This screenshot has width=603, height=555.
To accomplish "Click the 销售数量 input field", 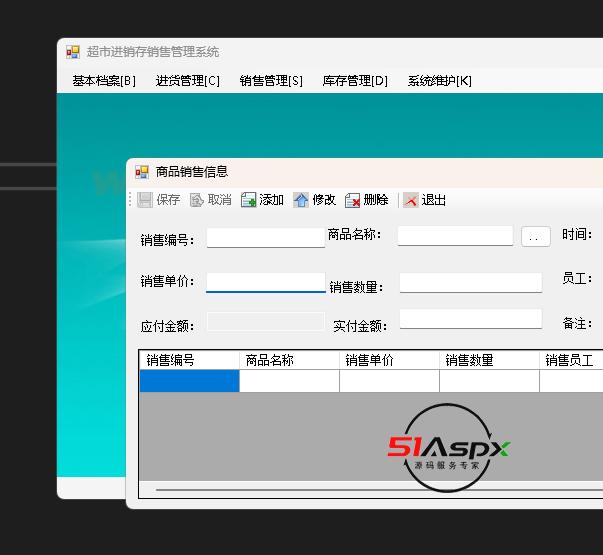I will [x=471, y=283].
